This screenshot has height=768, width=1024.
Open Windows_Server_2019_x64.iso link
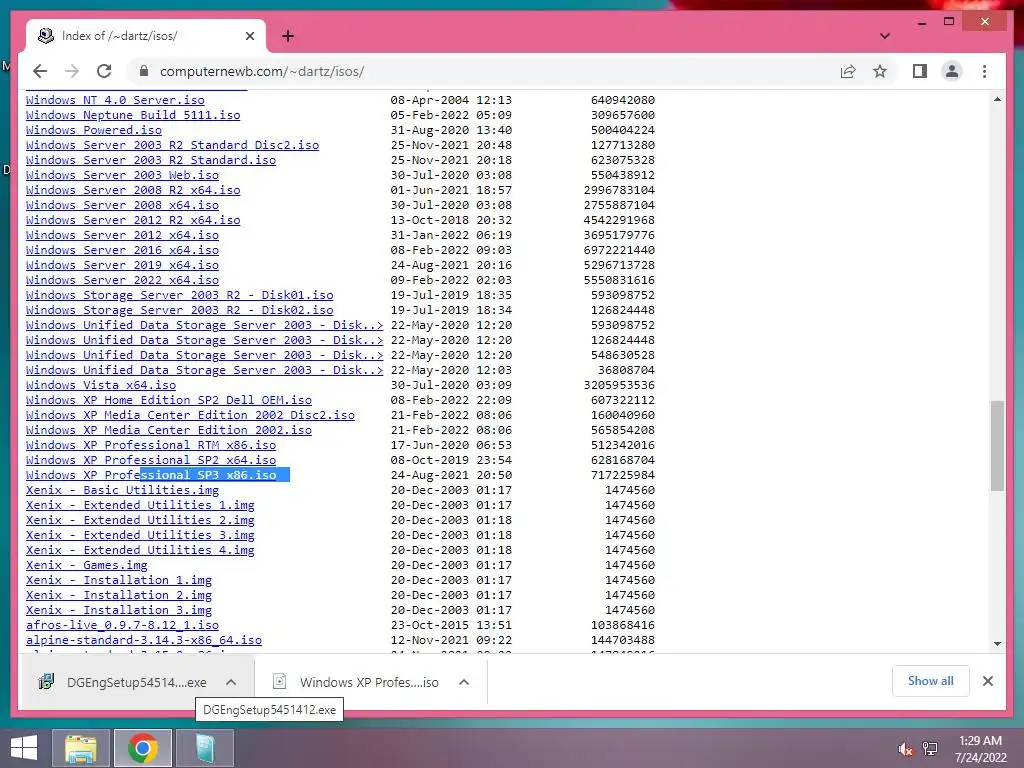click(122, 265)
